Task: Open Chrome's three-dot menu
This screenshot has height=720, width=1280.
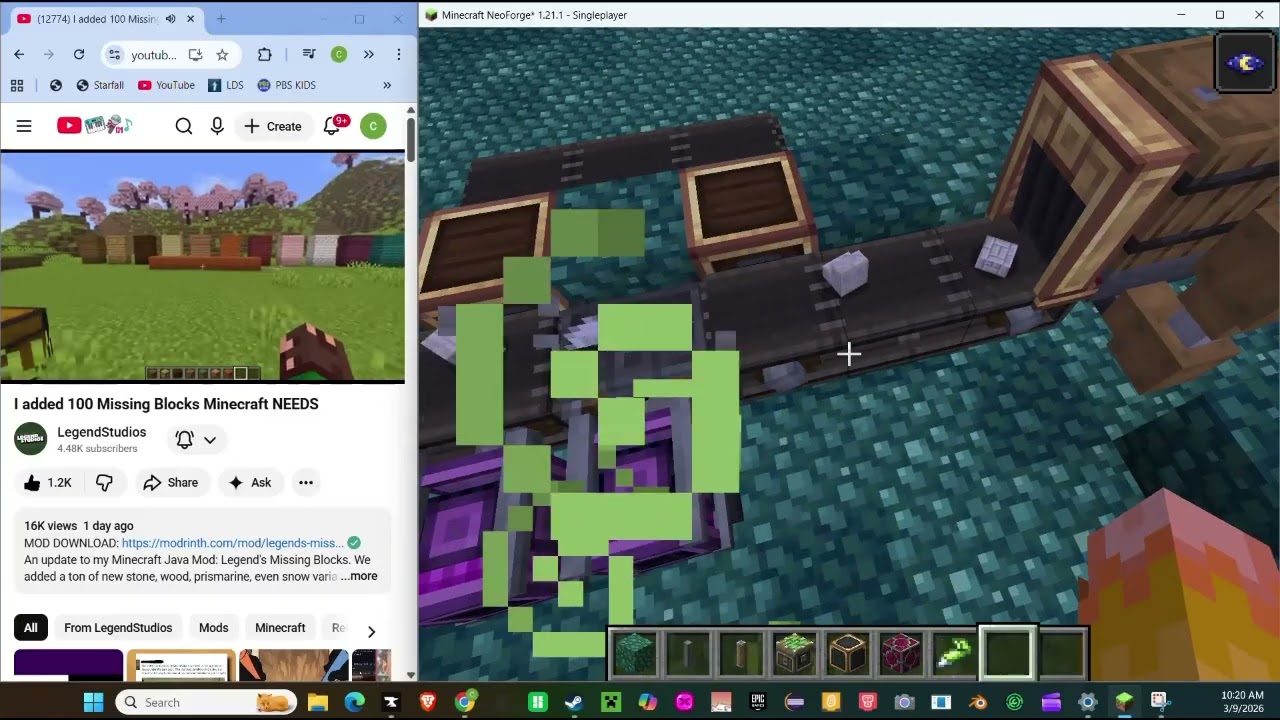Action: tap(399, 55)
